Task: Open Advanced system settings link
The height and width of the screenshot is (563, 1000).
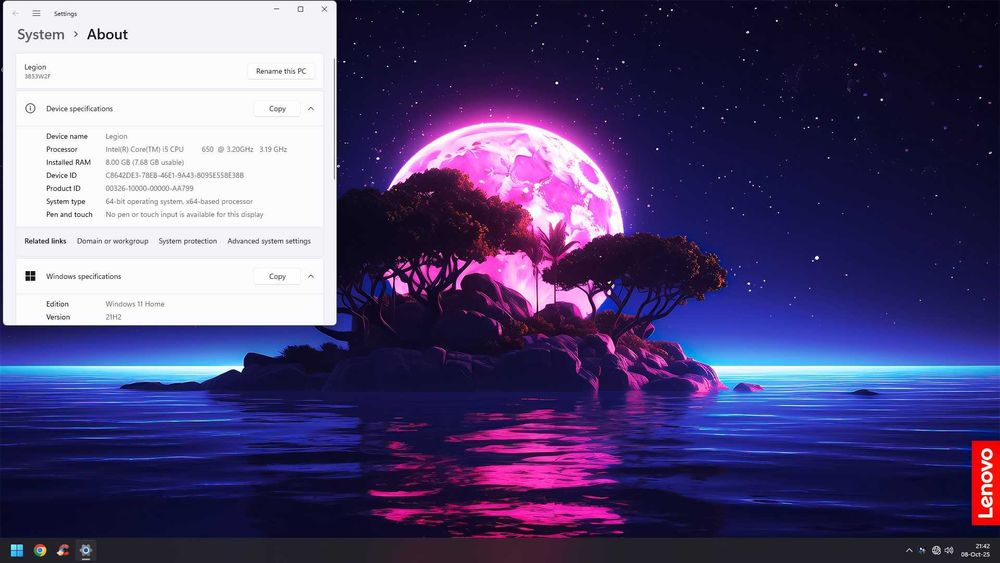Action: 269,241
